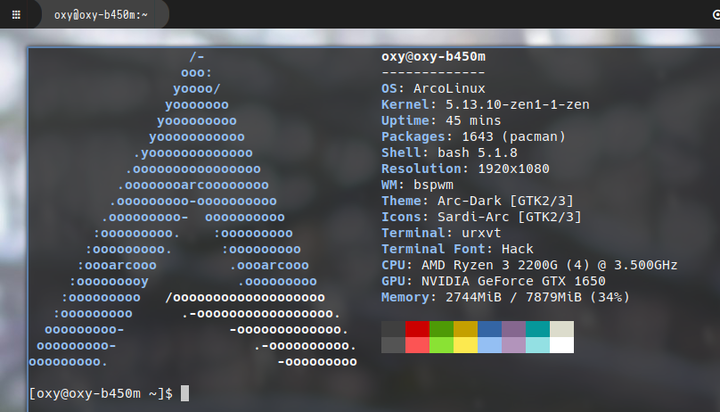Click the 'Terminal: urxvt' line
The height and width of the screenshot is (412, 720).
coord(441,233)
